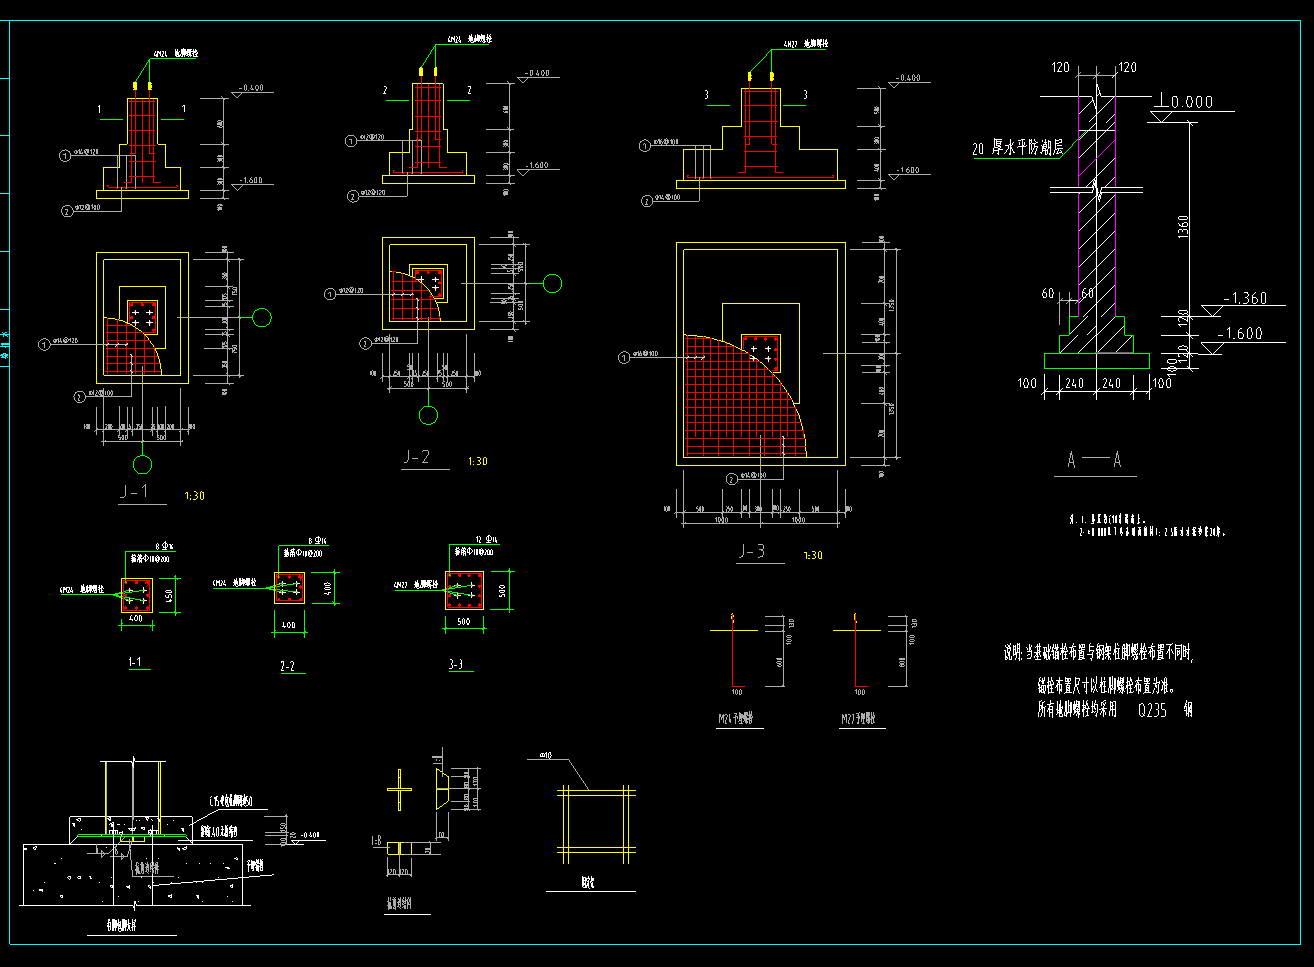Image resolution: width=1314 pixels, height=967 pixels.
Task: Click the -0.400 elevation above J-3
Action: pos(908,78)
